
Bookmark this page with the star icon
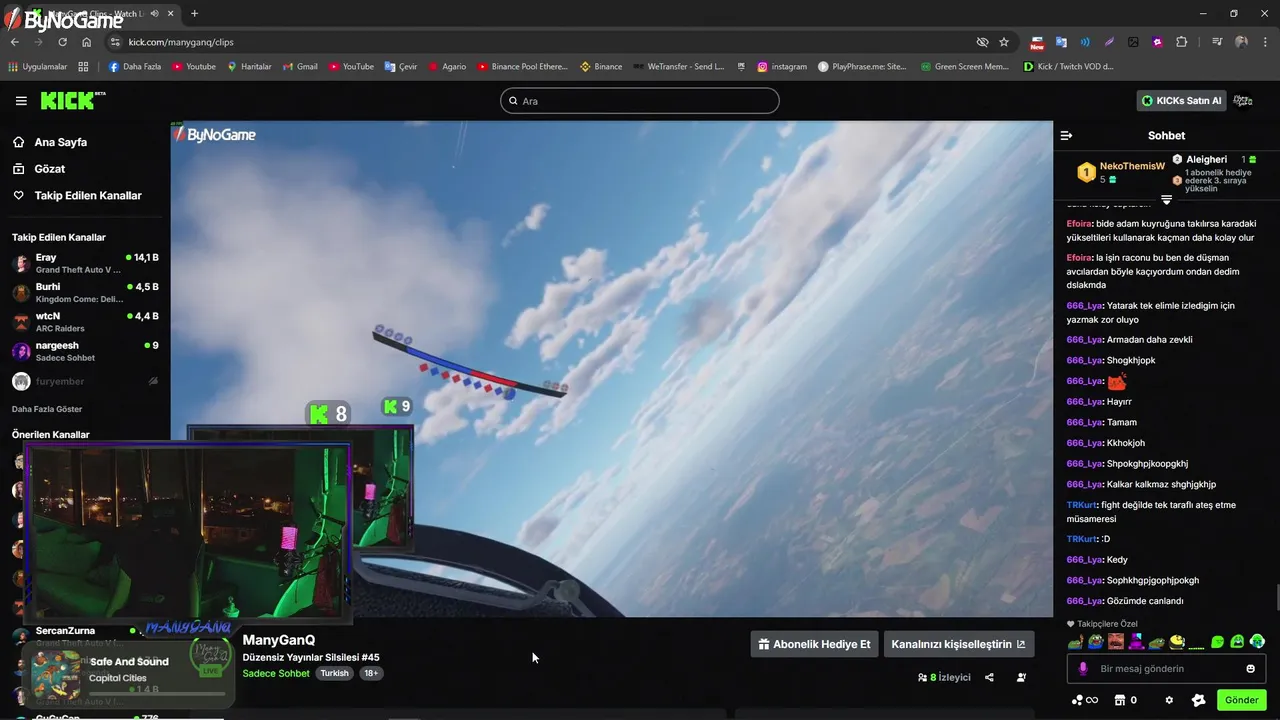[x=1004, y=42]
